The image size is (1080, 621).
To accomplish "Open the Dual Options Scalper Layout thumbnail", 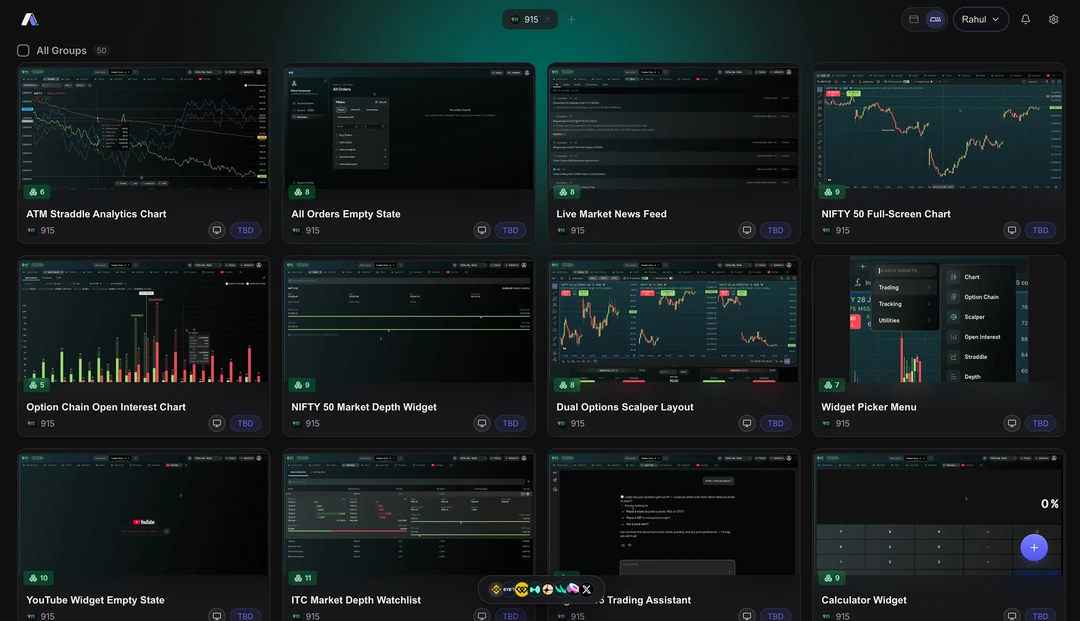I will [674, 320].
